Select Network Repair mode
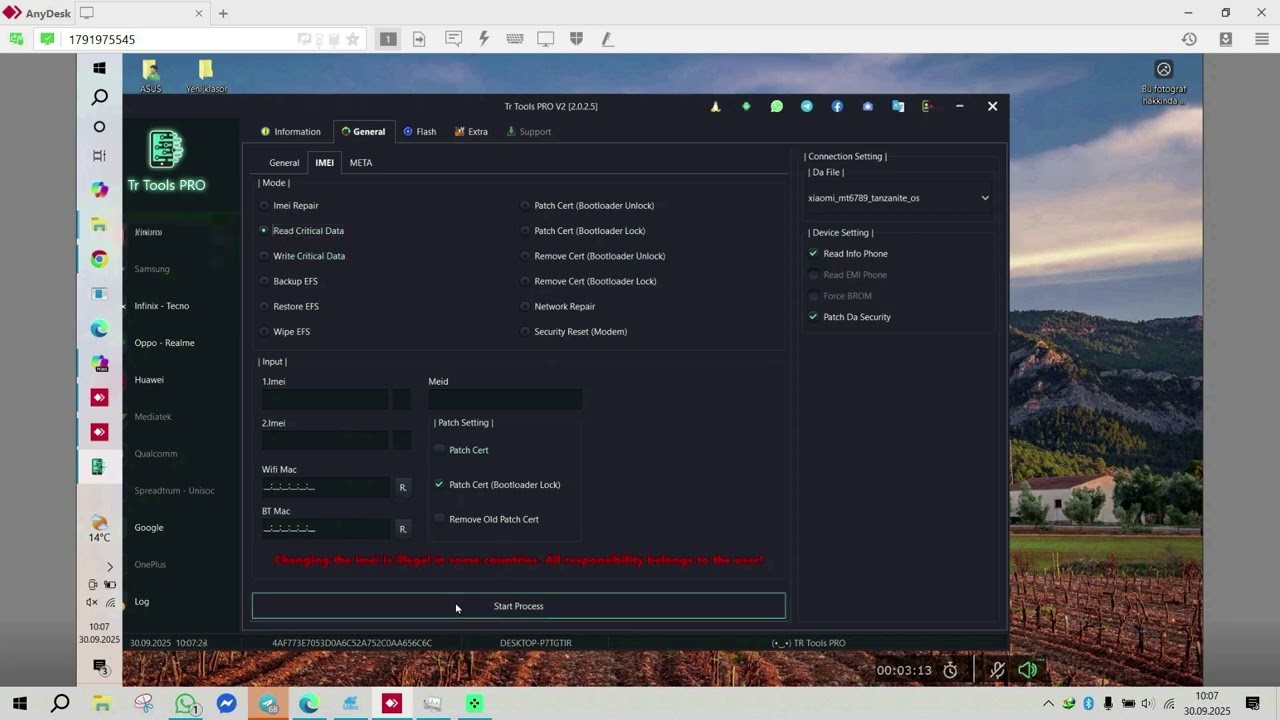 pyautogui.click(x=558, y=306)
